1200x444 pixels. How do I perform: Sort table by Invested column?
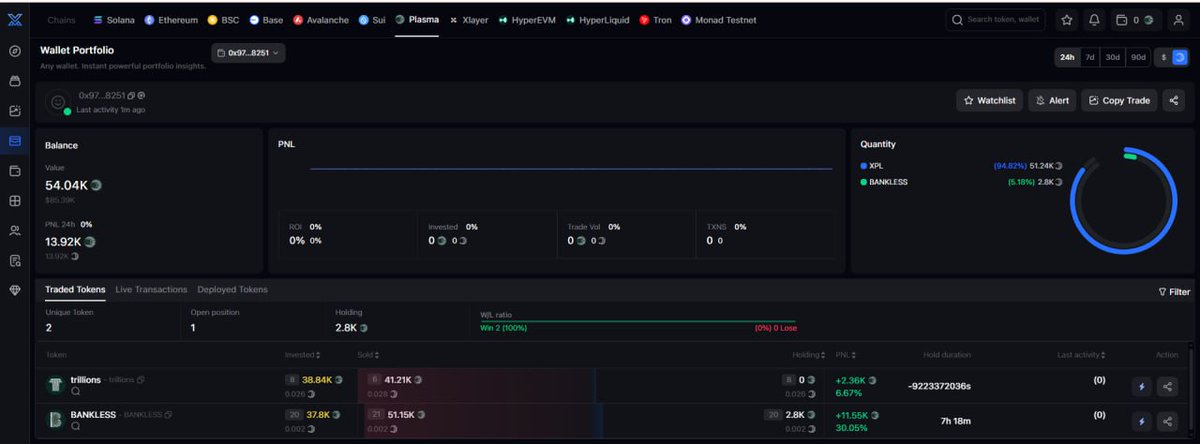302,354
